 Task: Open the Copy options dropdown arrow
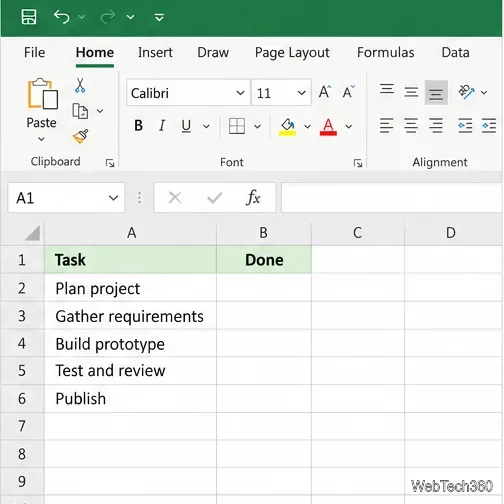[x=100, y=111]
